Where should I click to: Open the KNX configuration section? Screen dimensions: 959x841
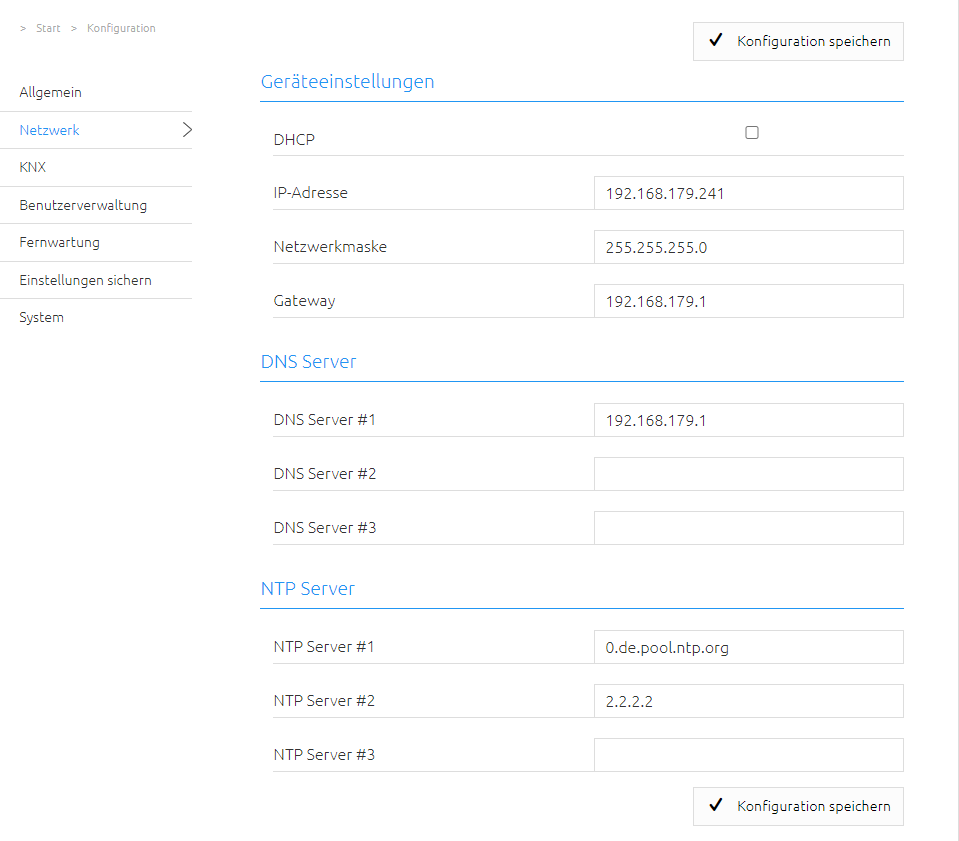[32, 167]
